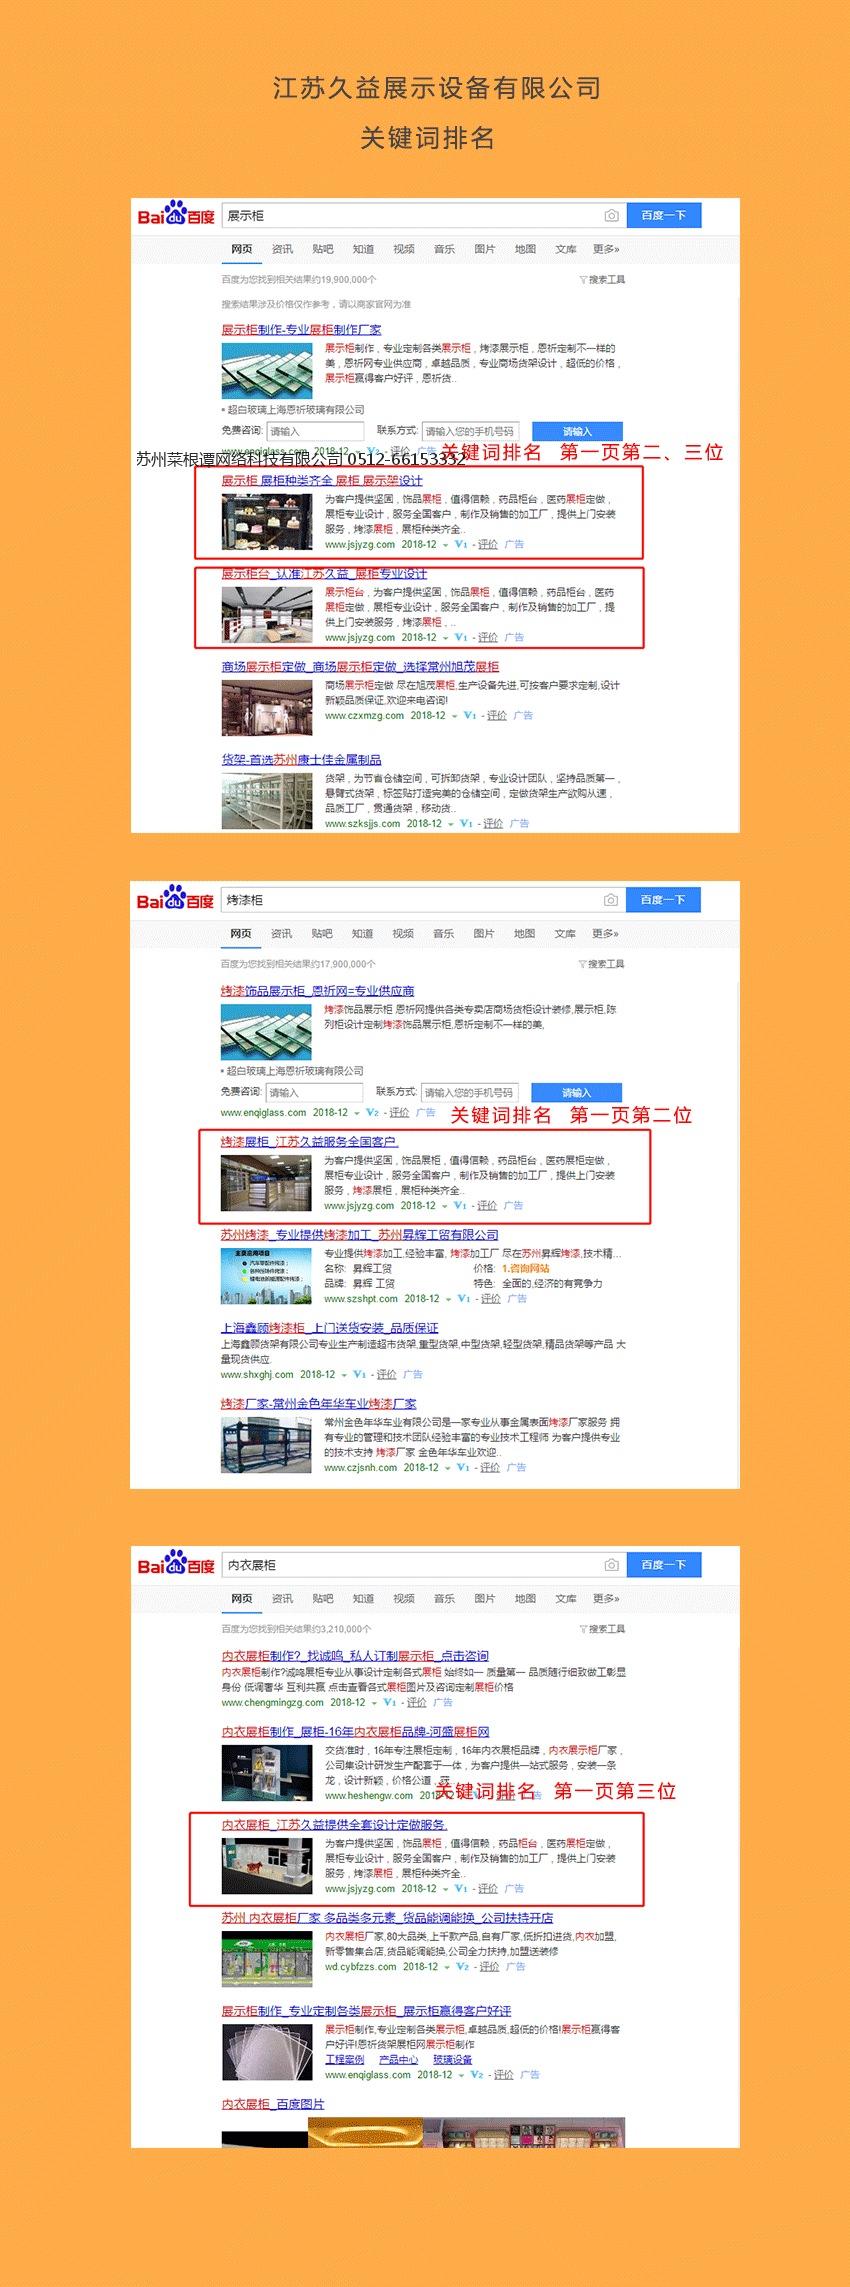Open result 上海鑫顾烤漆柜_上门送货安装_品质保证
This screenshot has height=2287, width=850.
(x=329, y=1328)
